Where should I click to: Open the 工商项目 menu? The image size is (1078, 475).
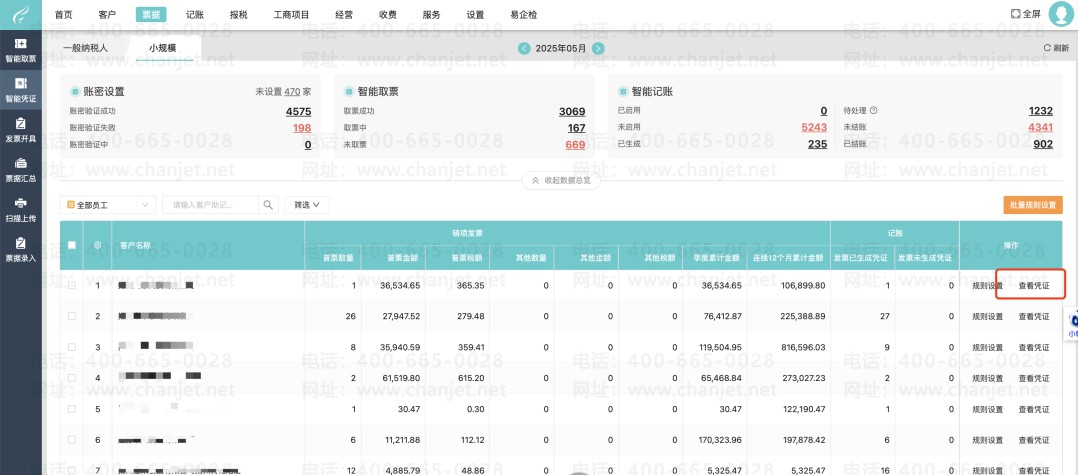[x=292, y=14]
